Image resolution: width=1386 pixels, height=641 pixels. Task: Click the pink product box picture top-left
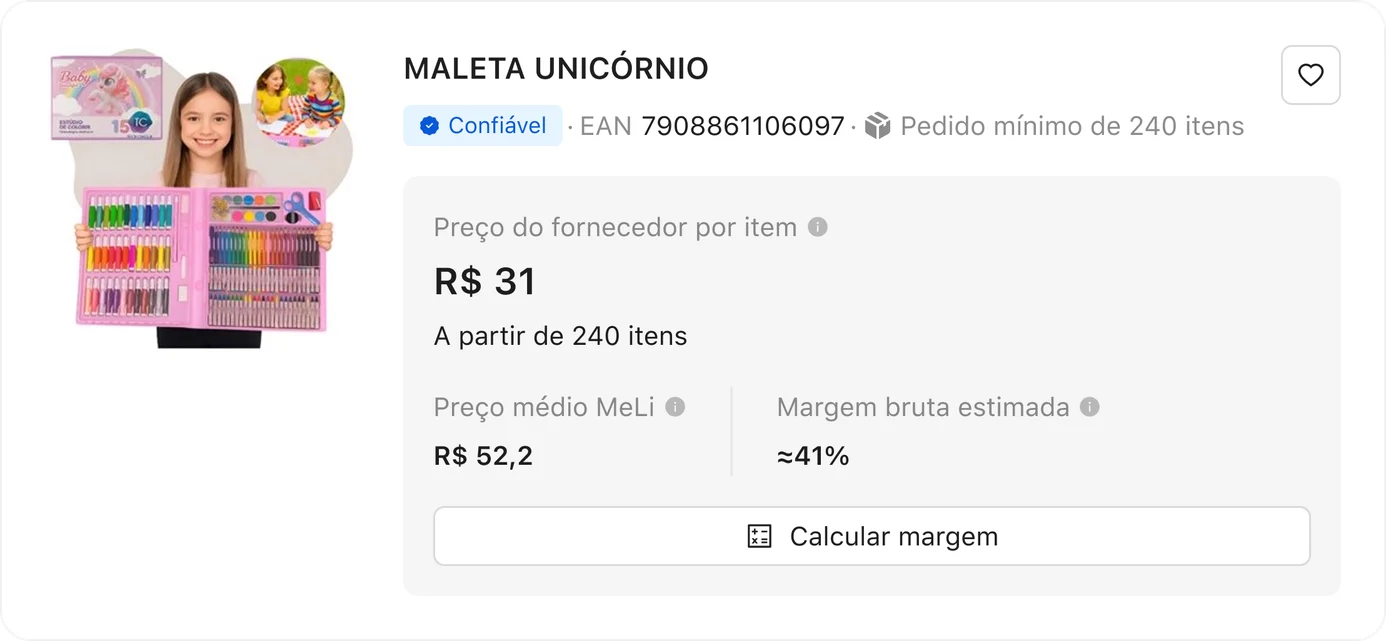(x=107, y=97)
